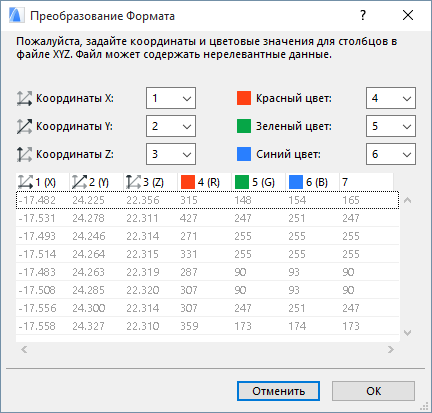Viewport: 432px width, 413px height.
Task: Open the Координаты Y column dropdown
Action: 171,126
